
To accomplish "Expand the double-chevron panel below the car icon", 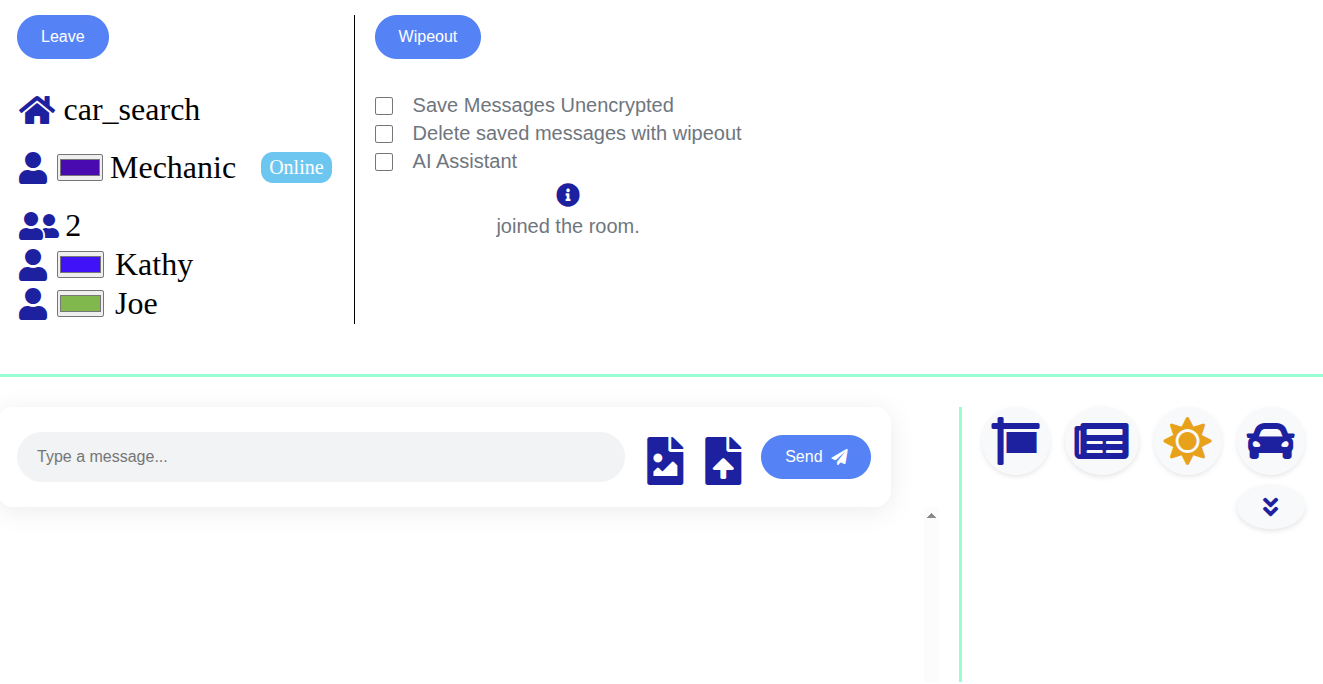I will (x=1270, y=507).
